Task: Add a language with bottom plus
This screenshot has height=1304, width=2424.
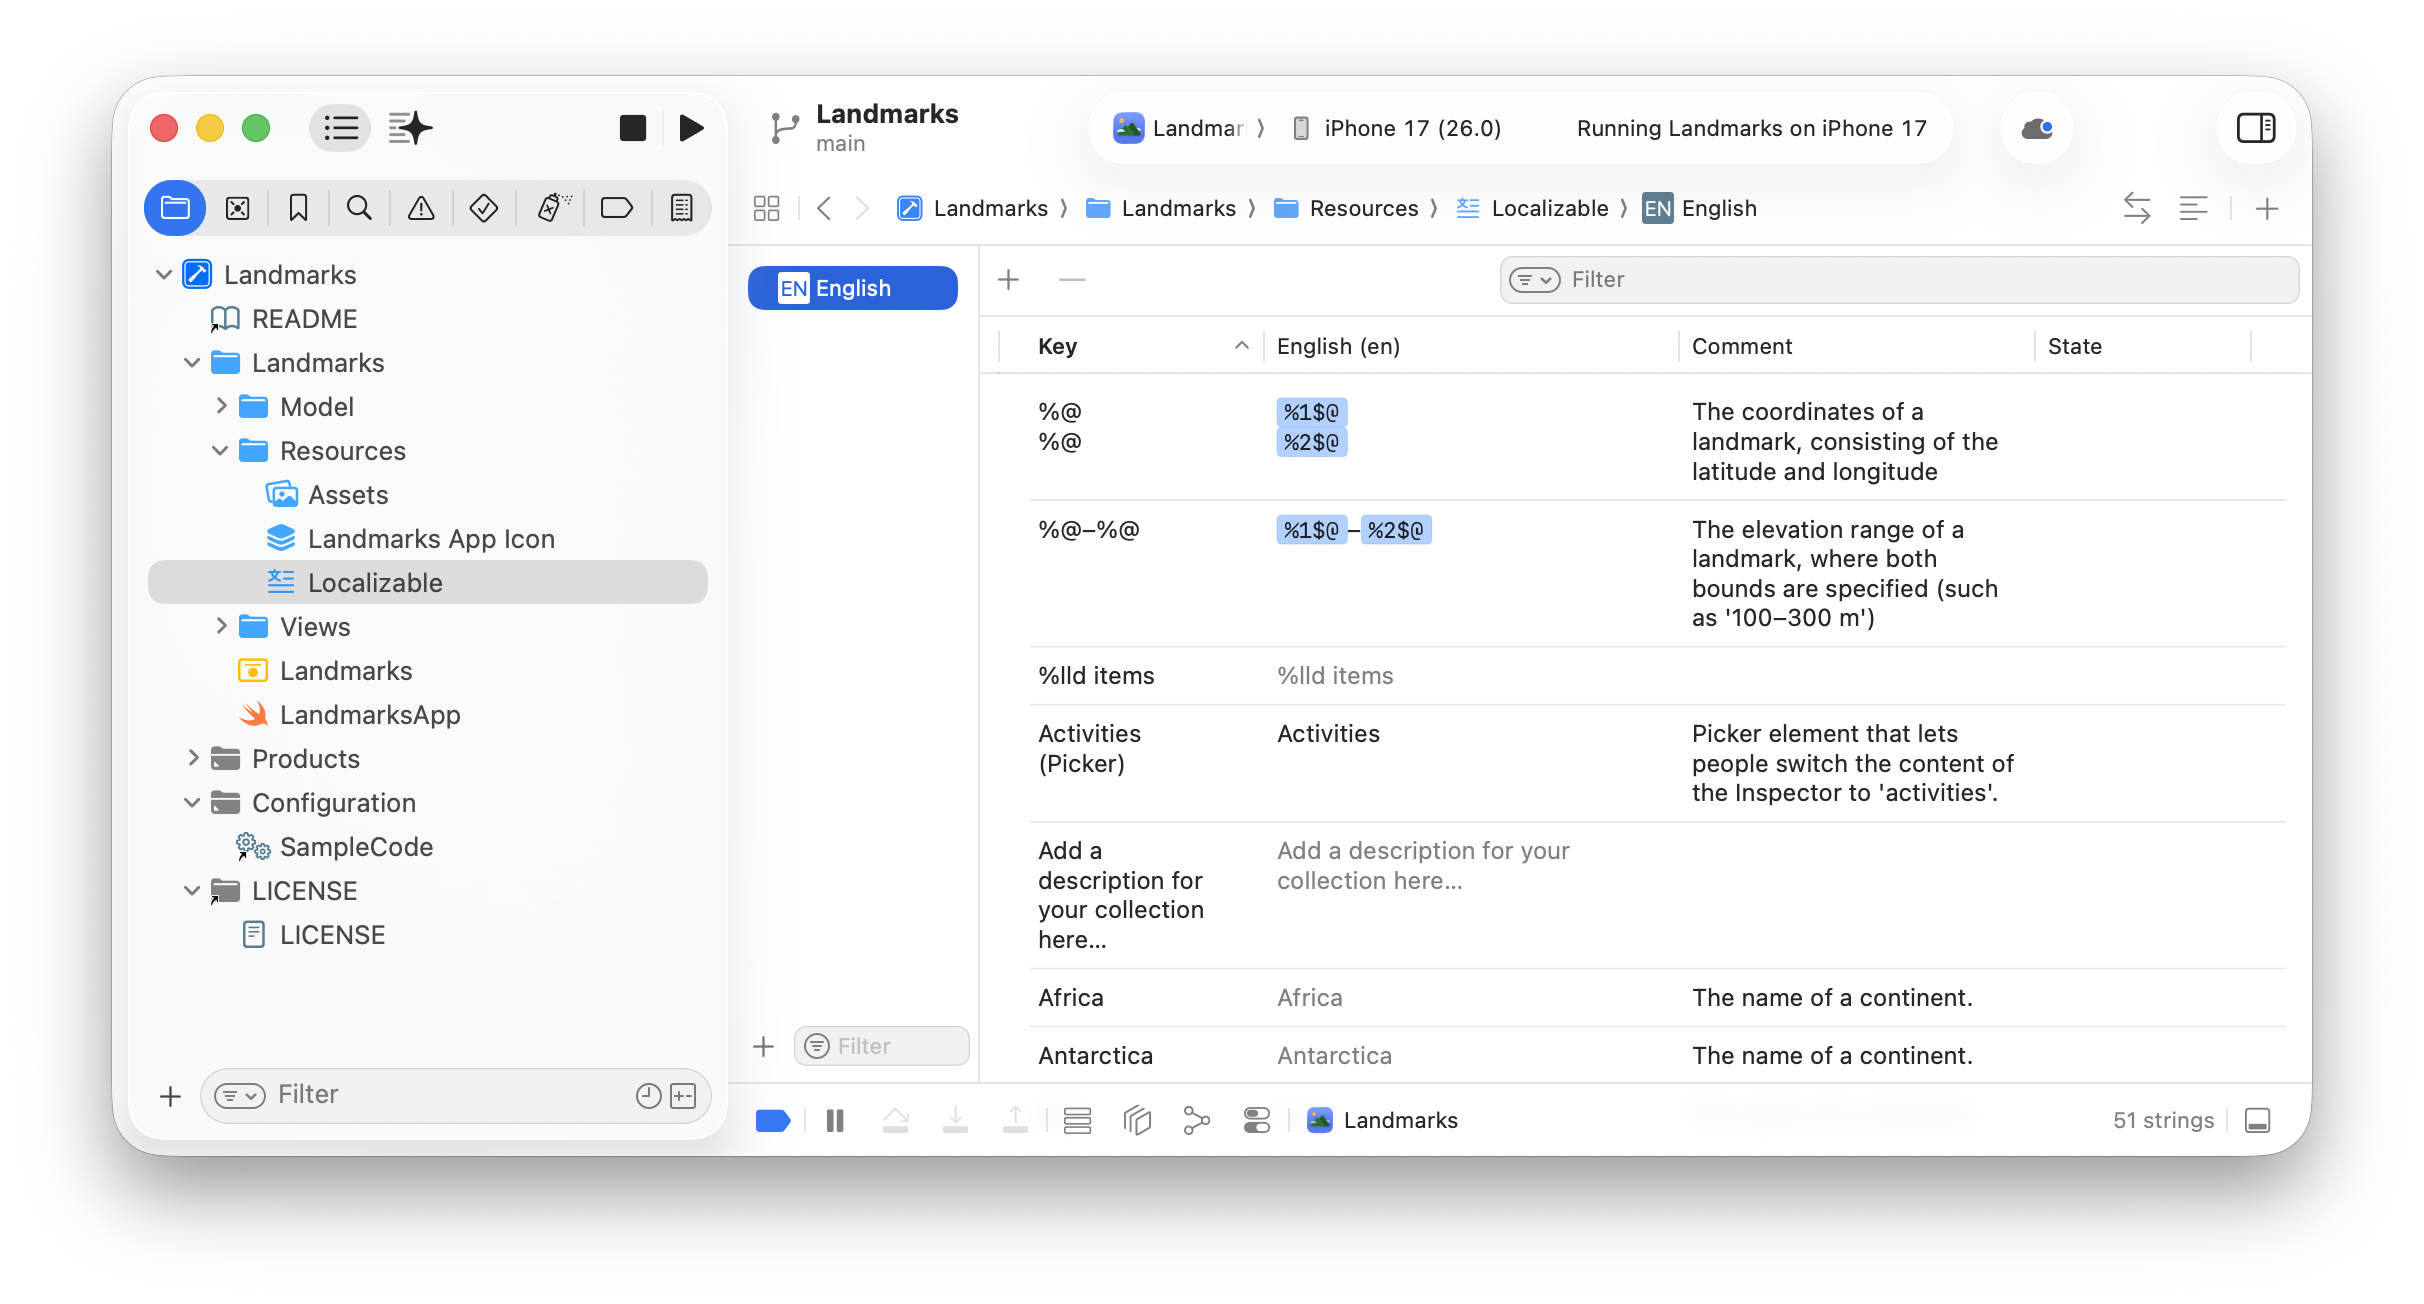Action: tap(764, 1046)
